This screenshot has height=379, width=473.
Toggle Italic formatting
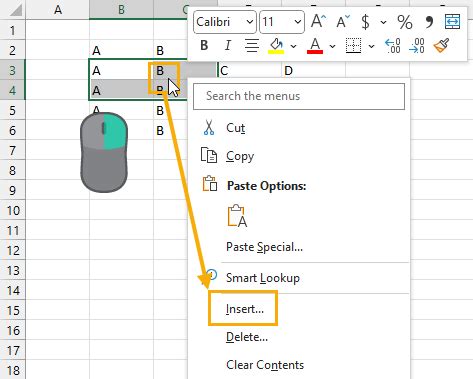(x=228, y=45)
